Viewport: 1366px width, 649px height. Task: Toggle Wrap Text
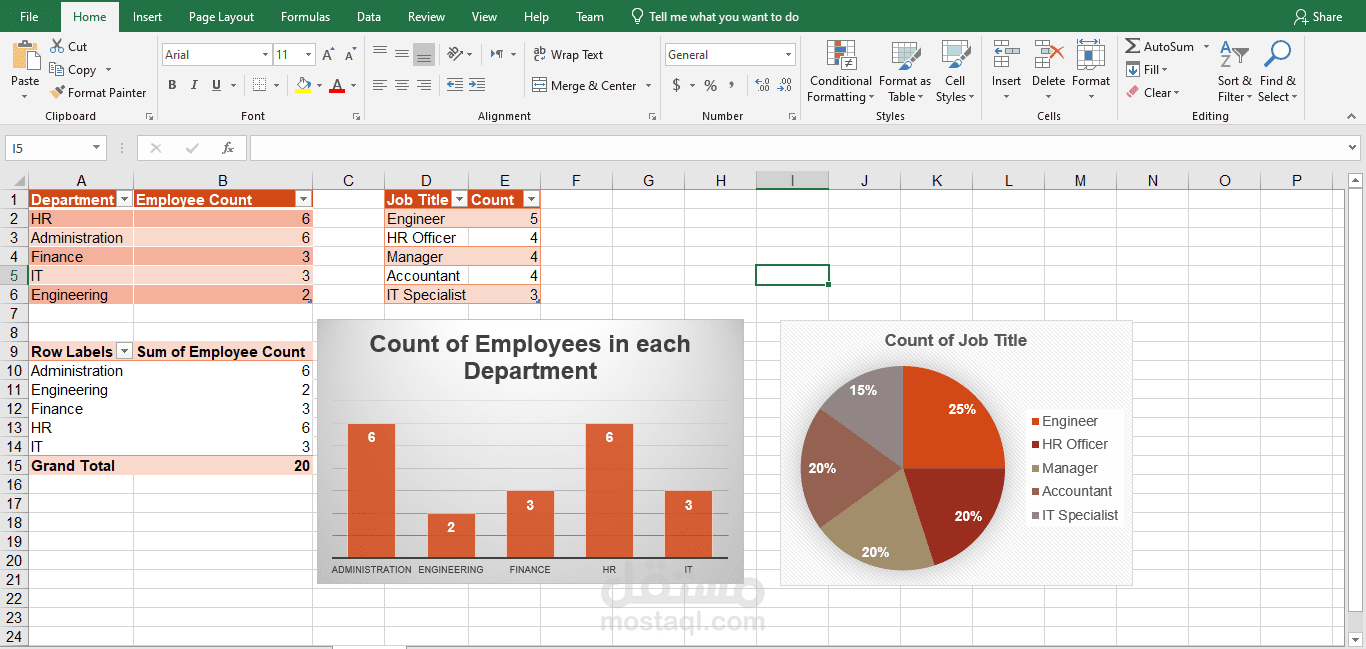point(567,54)
